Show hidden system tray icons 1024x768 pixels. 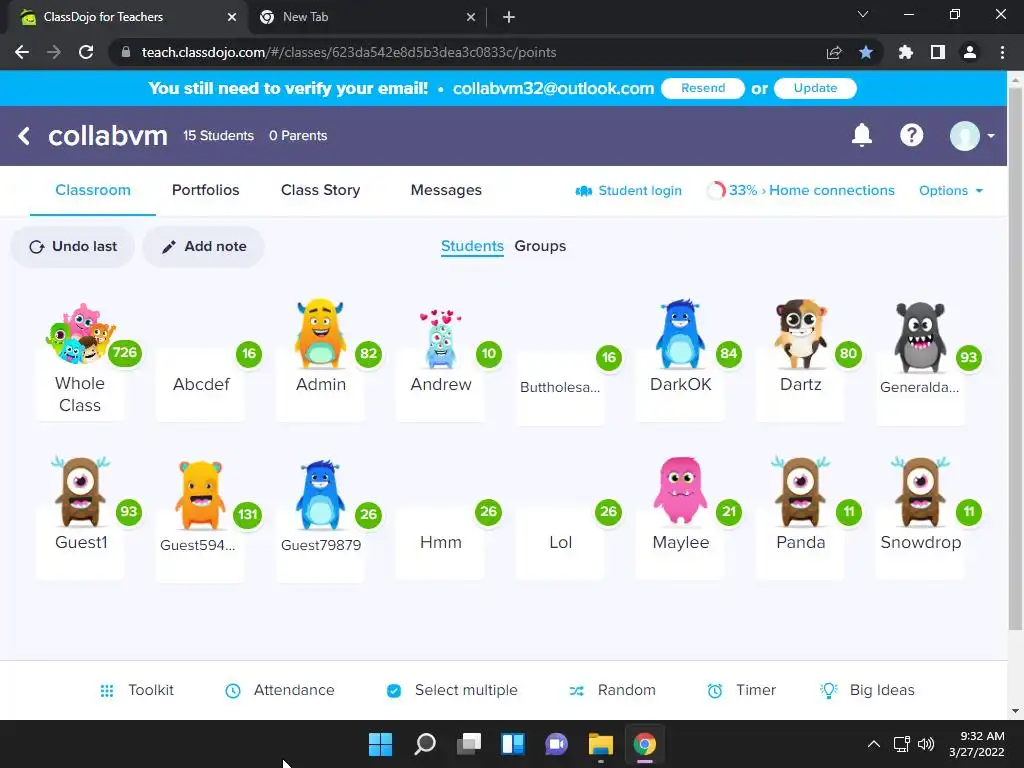coord(874,744)
